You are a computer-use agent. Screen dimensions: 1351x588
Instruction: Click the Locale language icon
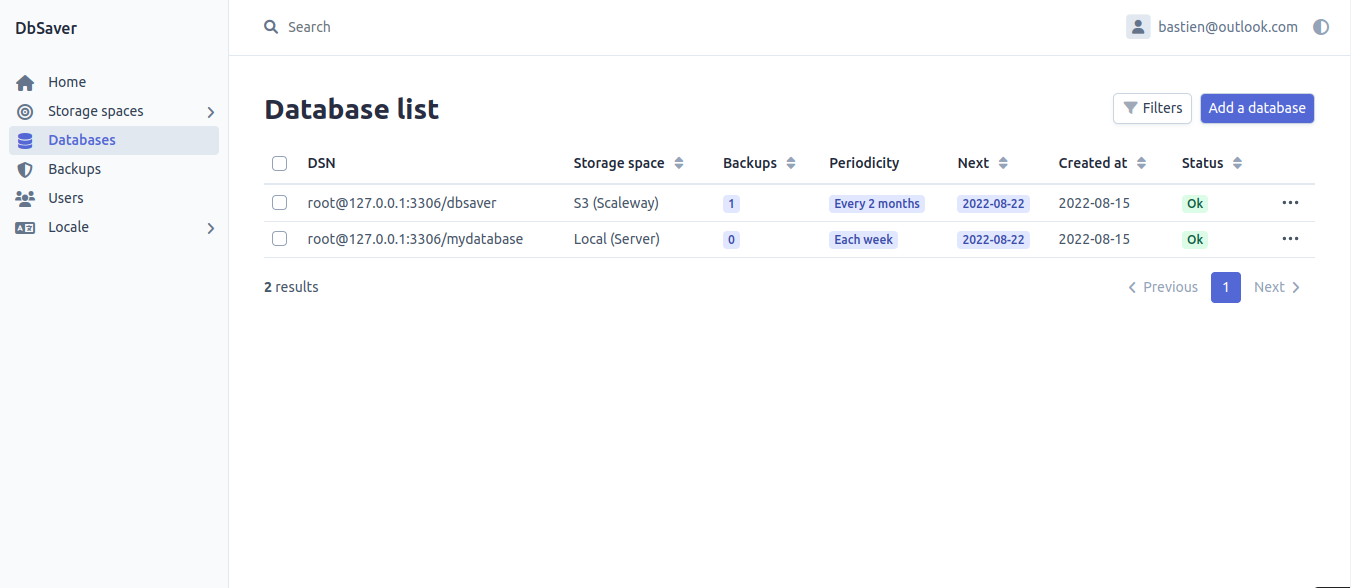point(25,228)
